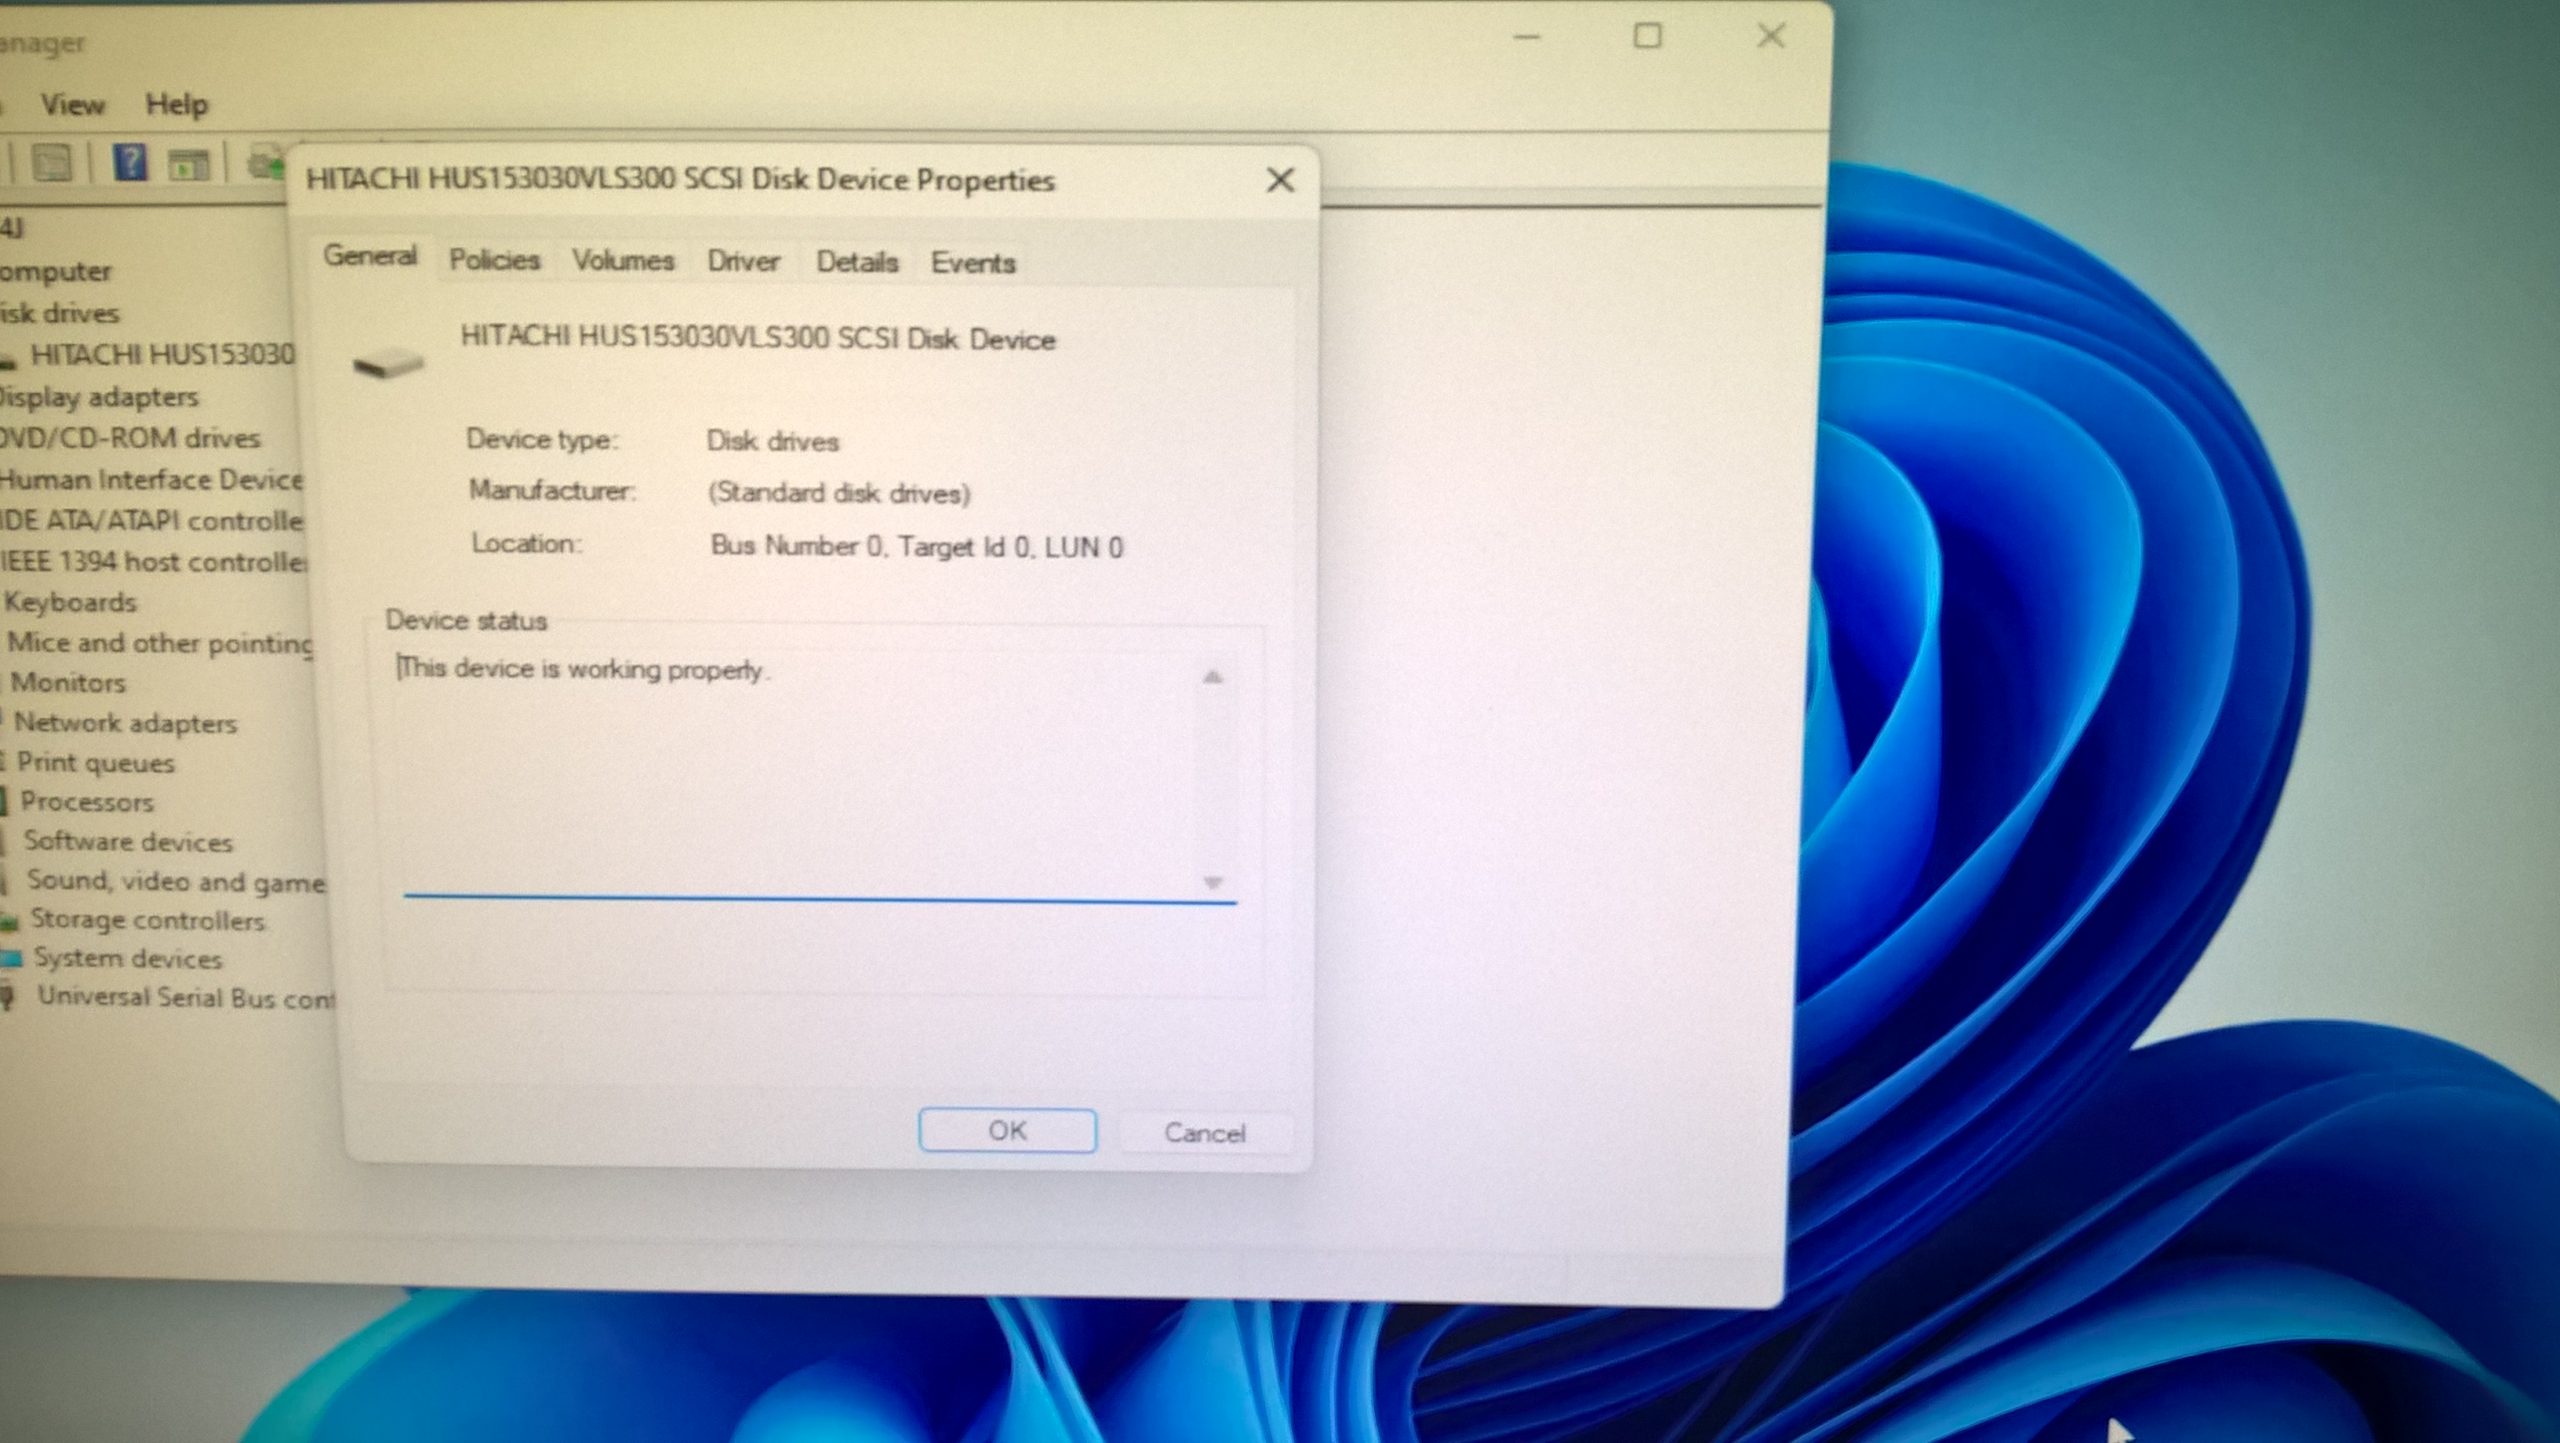Open the View menu in Device Manager
The height and width of the screenshot is (1443, 2560).
tap(72, 104)
